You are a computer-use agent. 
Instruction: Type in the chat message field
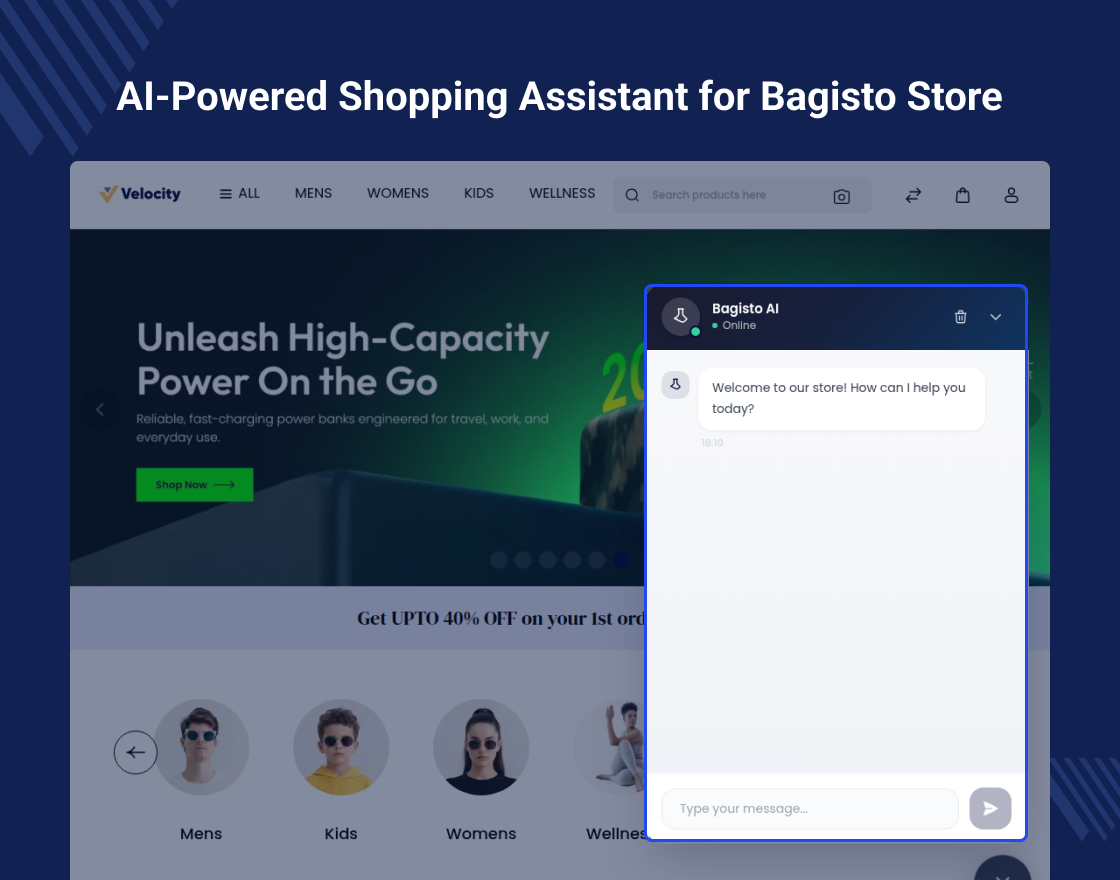click(809, 809)
